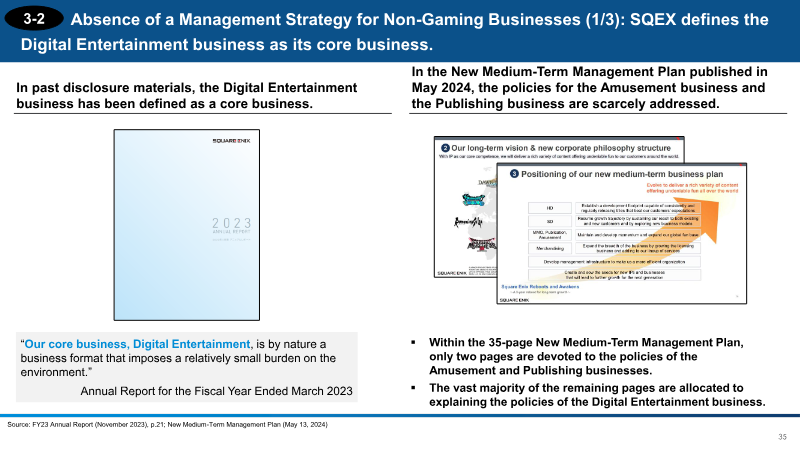Click the Romancing SaGa logo on vision slide
The image size is (800, 450).
pyautogui.click(x=468, y=222)
